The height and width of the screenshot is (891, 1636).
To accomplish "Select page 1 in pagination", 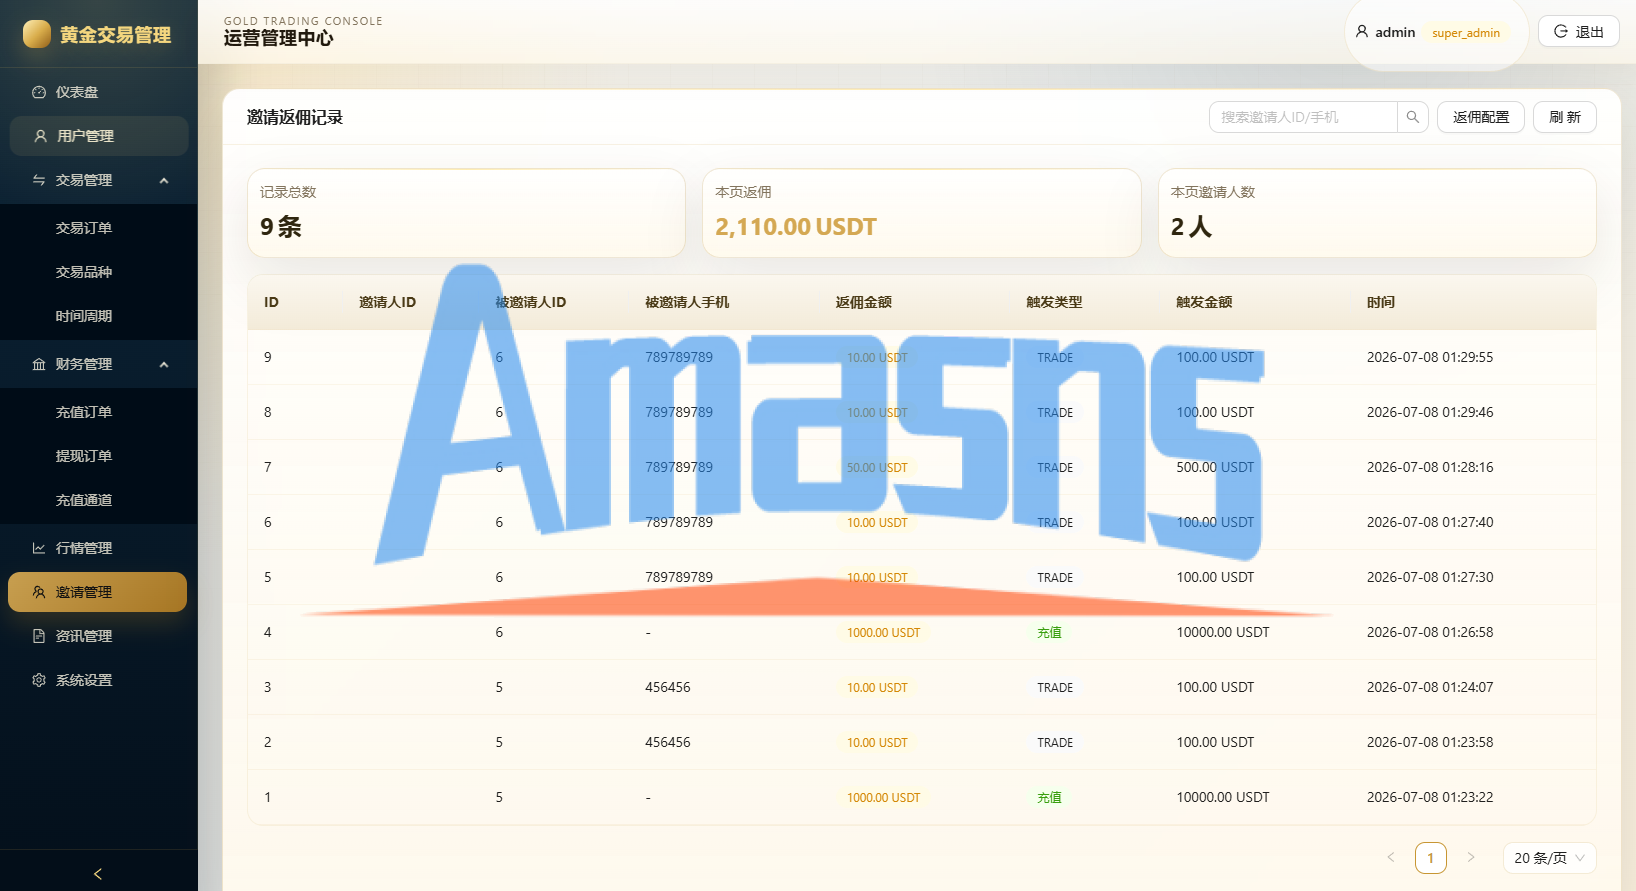I will click(x=1431, y=858).
